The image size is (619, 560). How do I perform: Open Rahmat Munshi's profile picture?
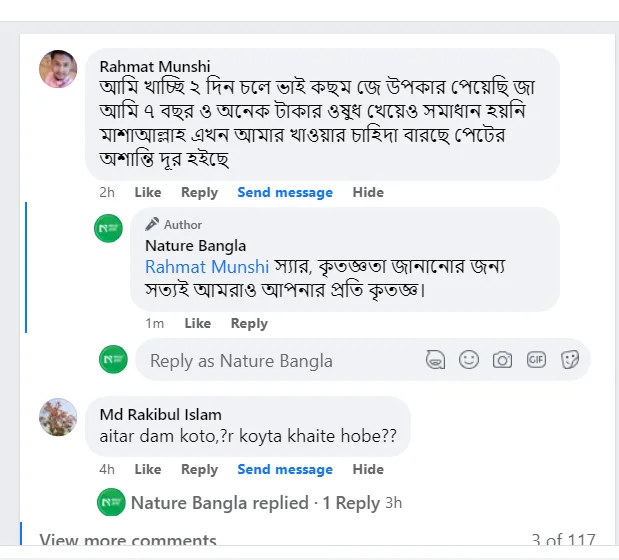click(x=58, y=69)
